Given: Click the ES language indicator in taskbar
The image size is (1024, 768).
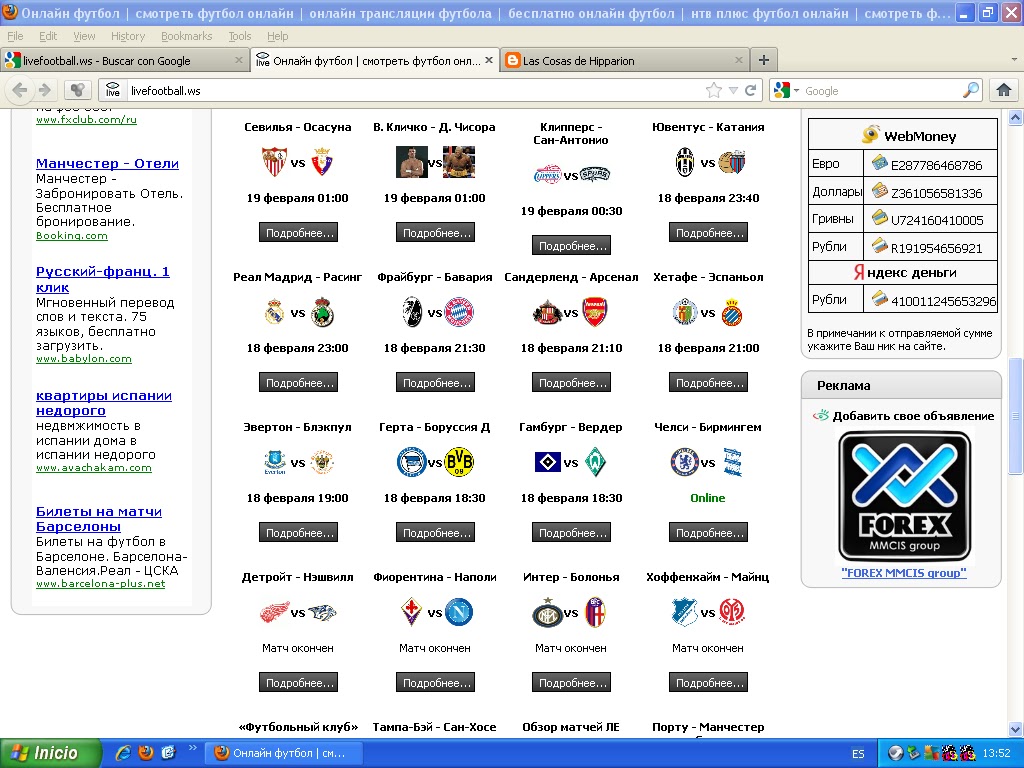Looking at the screenshot, I should 858,754.
